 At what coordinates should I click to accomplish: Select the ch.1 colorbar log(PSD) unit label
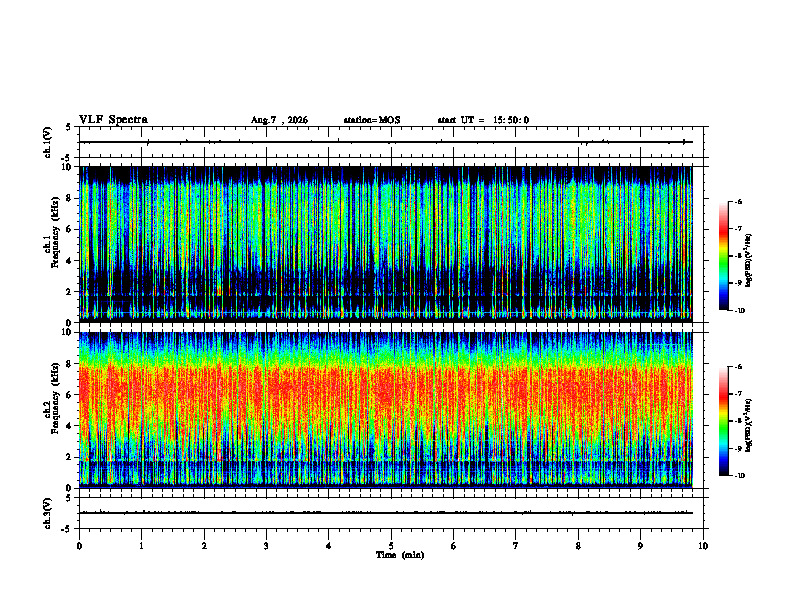tap(749, 260)
